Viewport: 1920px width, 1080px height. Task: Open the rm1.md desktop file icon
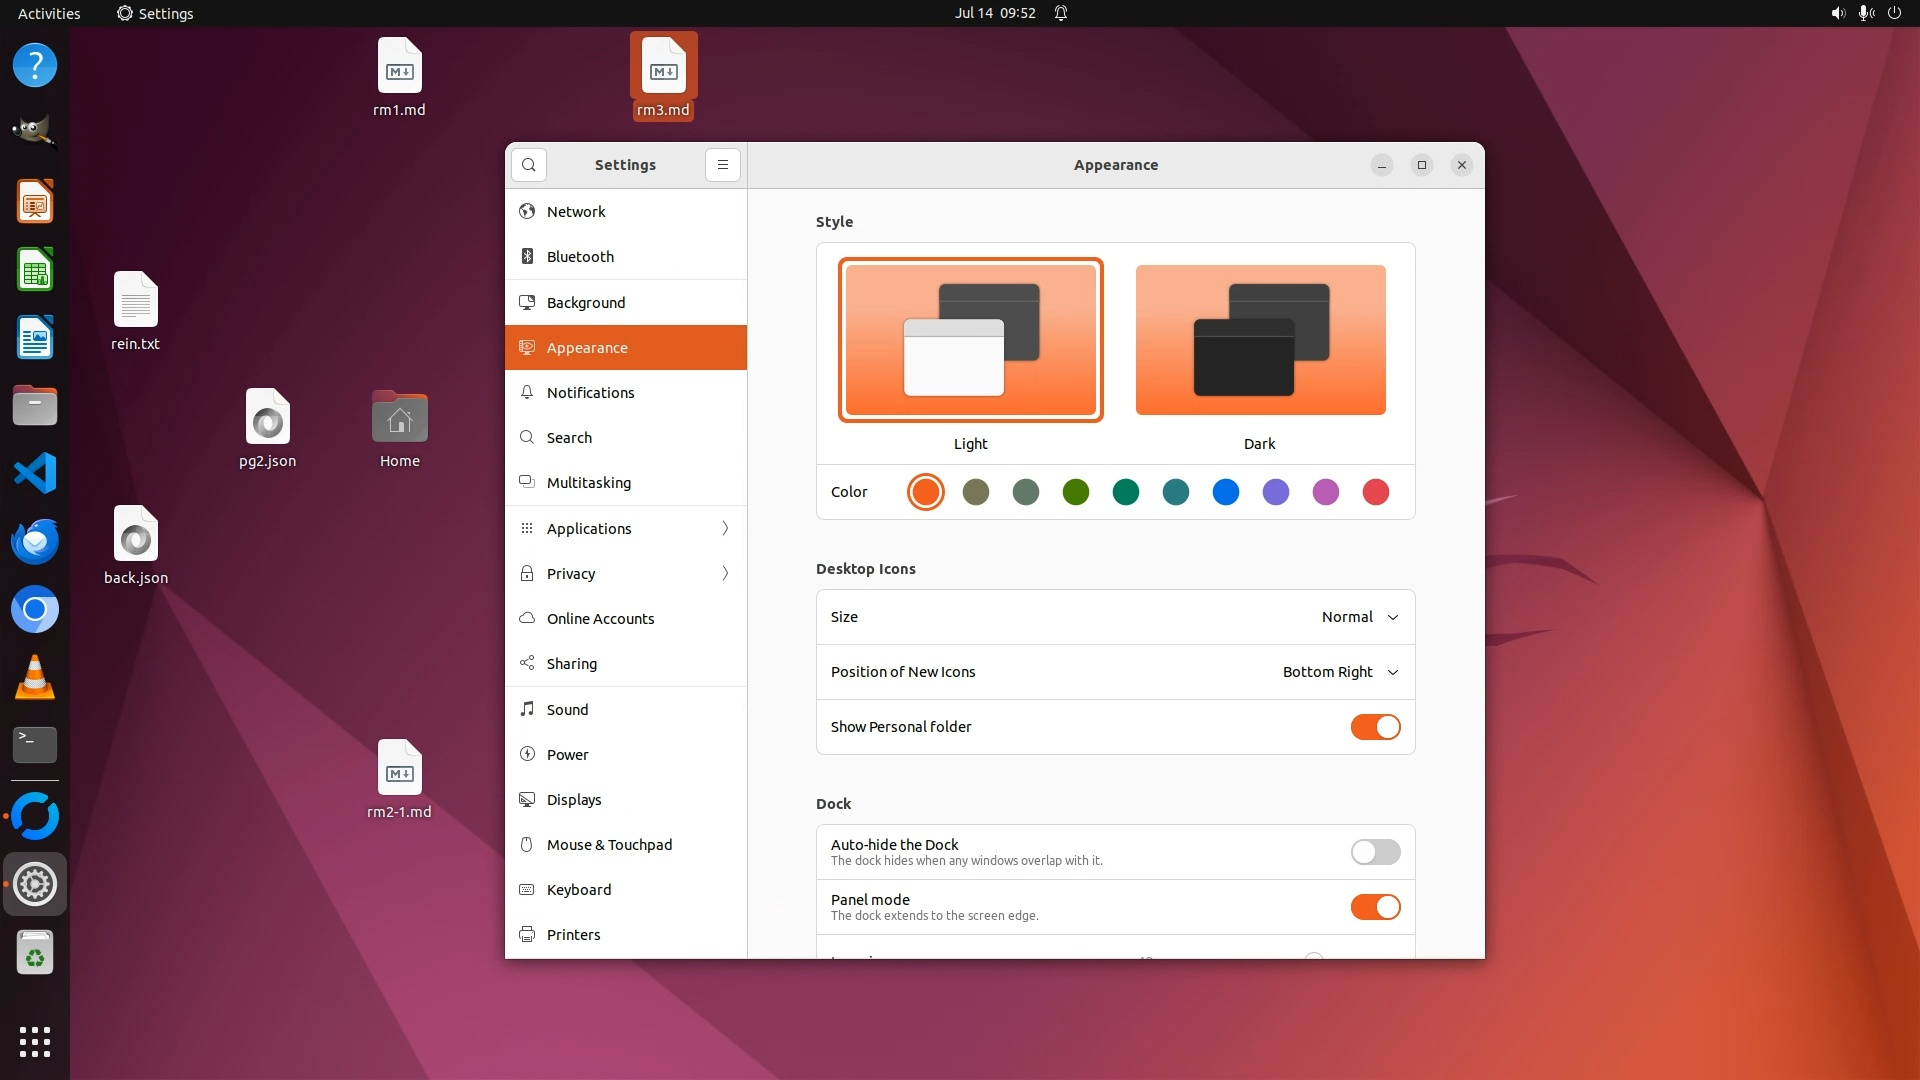(399, 67)
